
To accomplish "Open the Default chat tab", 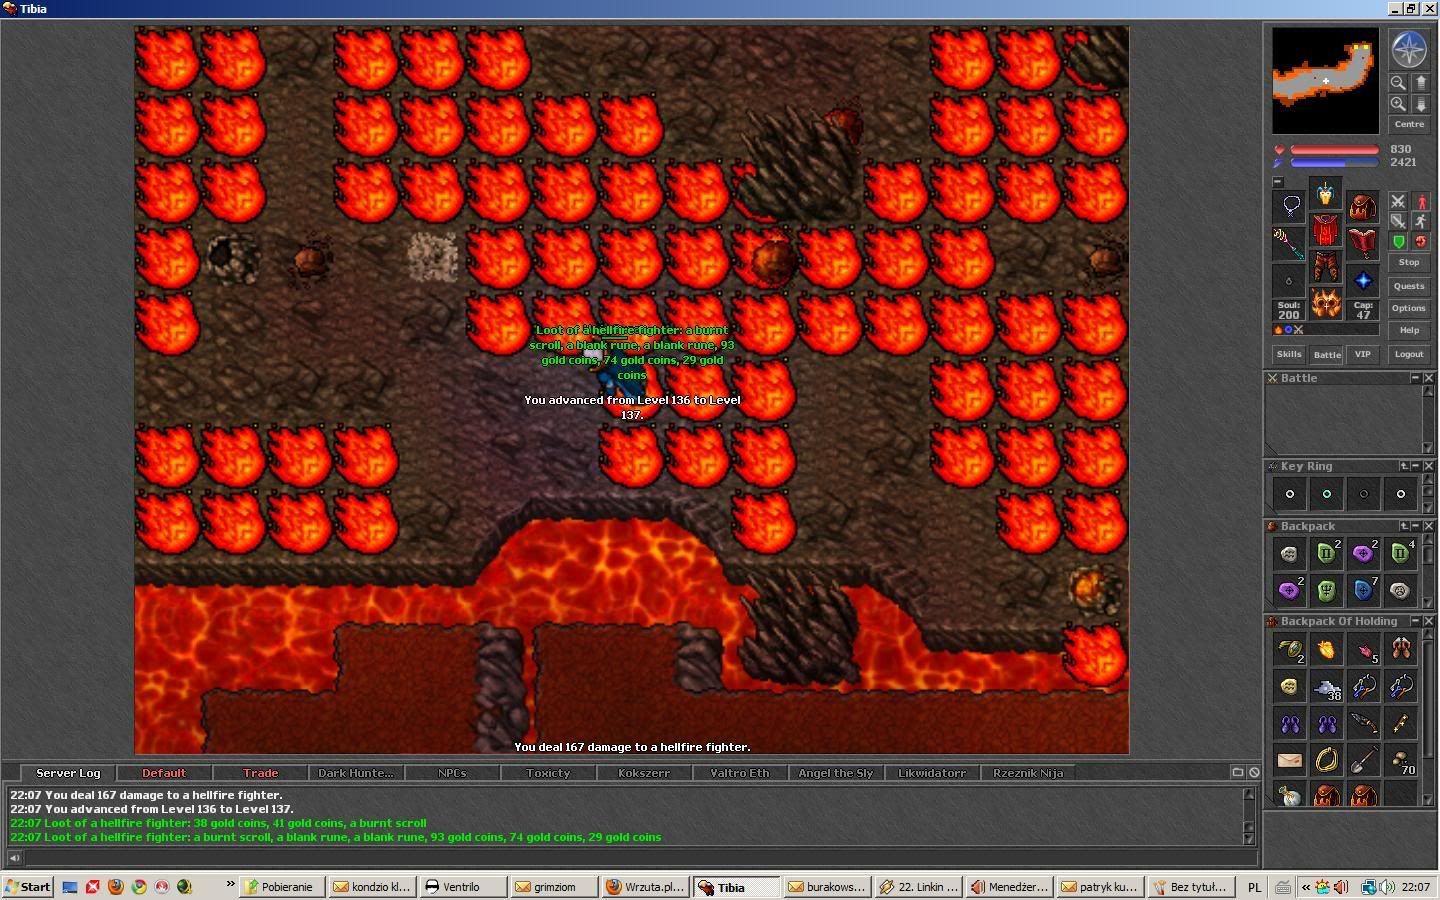I will pos(164,773).
